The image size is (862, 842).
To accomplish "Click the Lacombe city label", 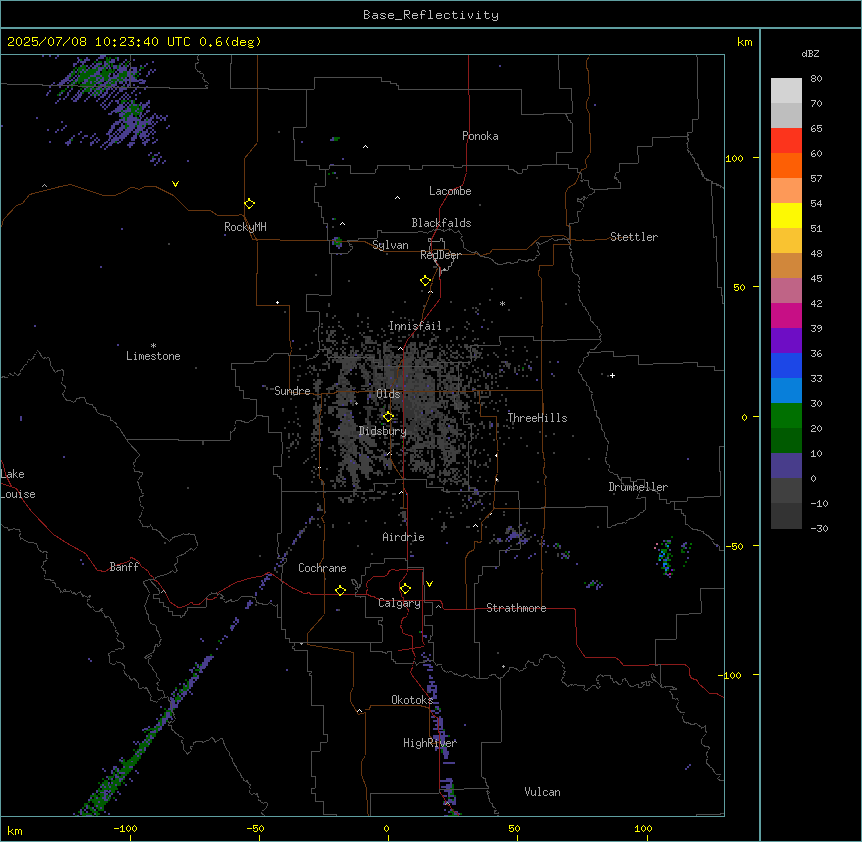I will (x=450, y=191).
